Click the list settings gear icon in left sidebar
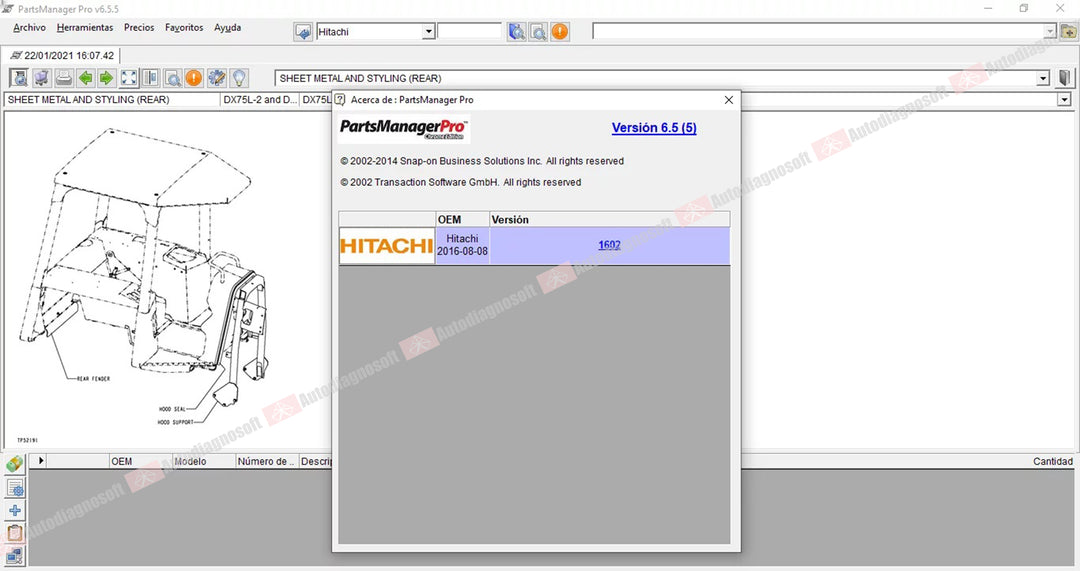This screenshot has width=1080, height=571. pos(14,488)
